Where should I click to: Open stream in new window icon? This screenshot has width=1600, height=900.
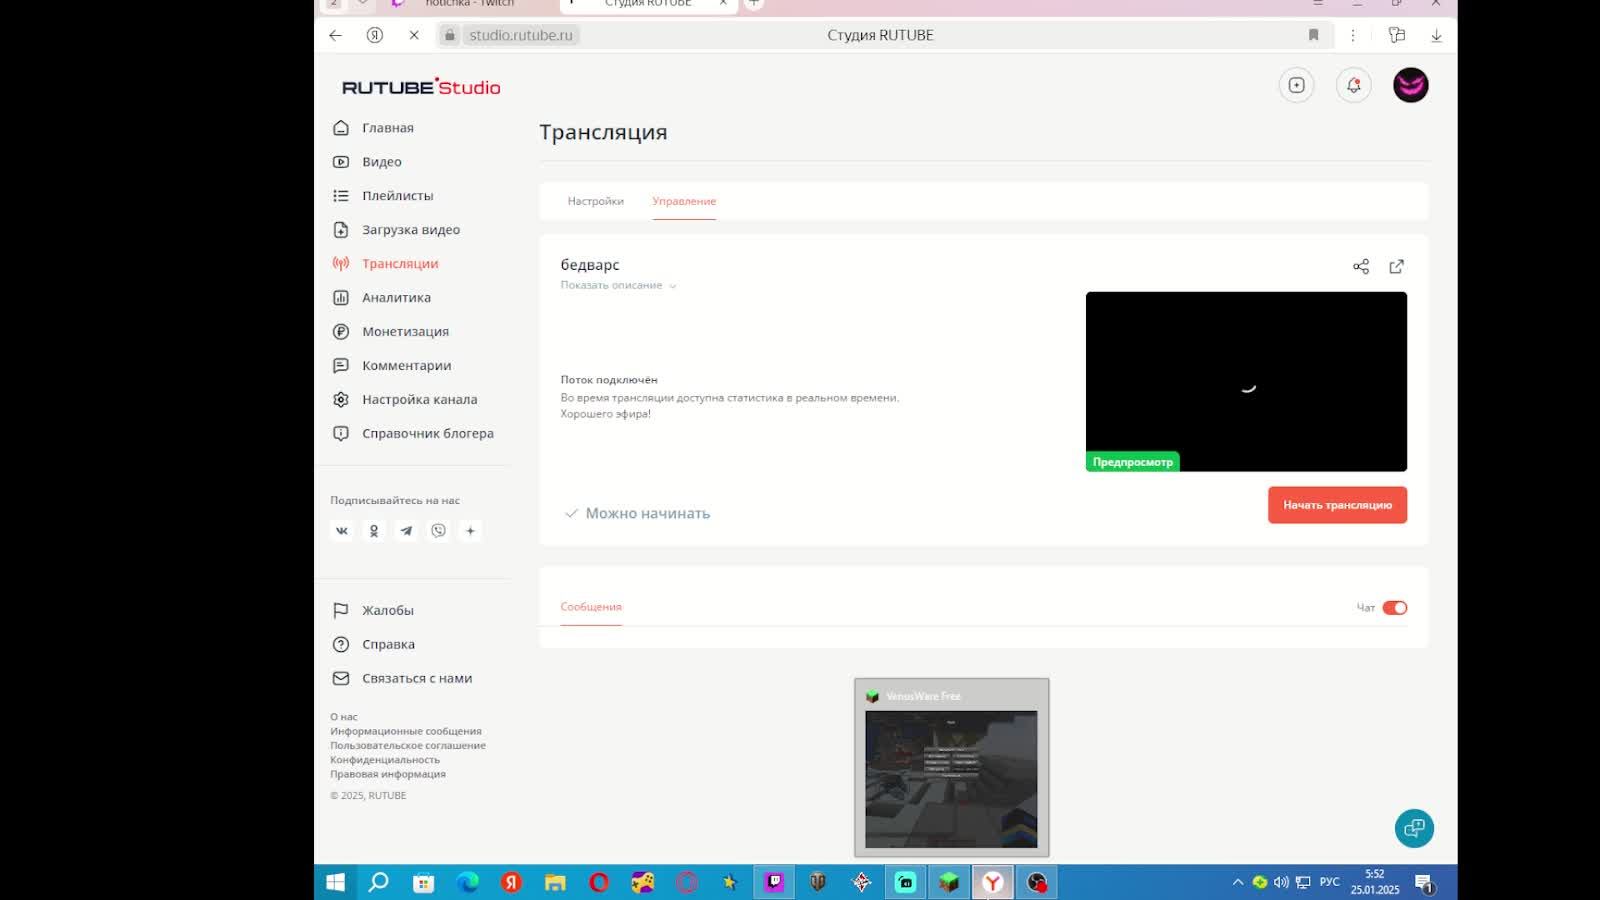(x=1397, y=266)
